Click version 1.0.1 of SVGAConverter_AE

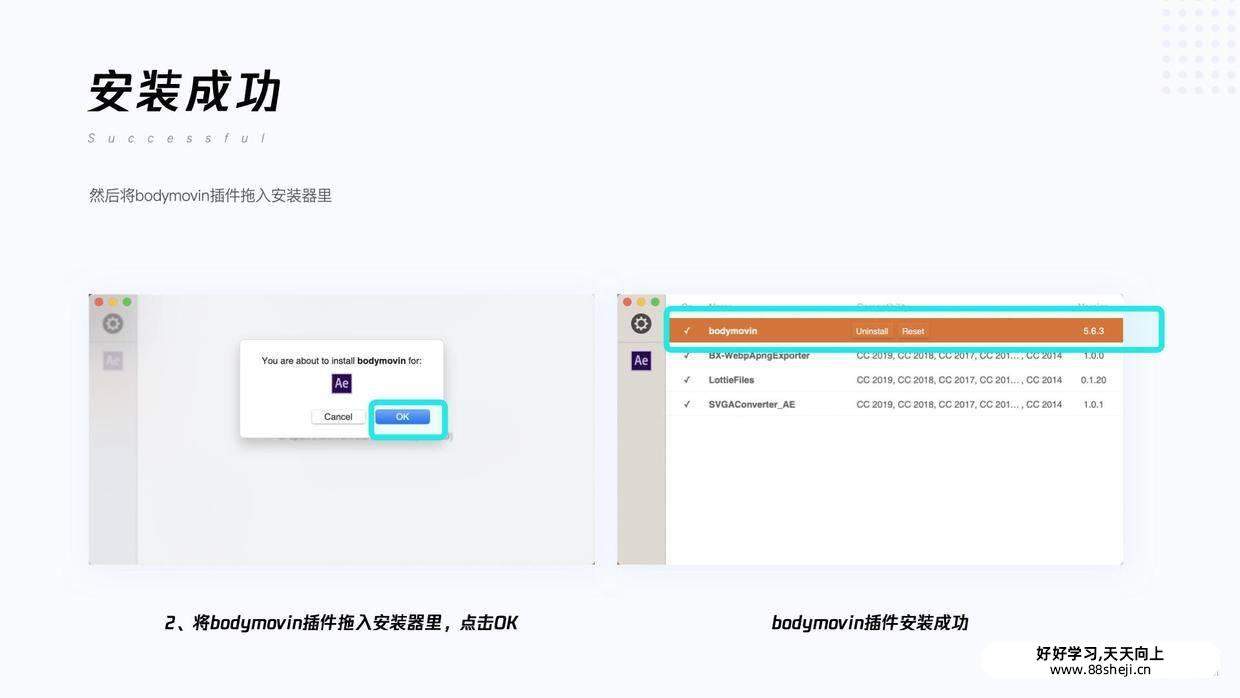pos(1093,404)
